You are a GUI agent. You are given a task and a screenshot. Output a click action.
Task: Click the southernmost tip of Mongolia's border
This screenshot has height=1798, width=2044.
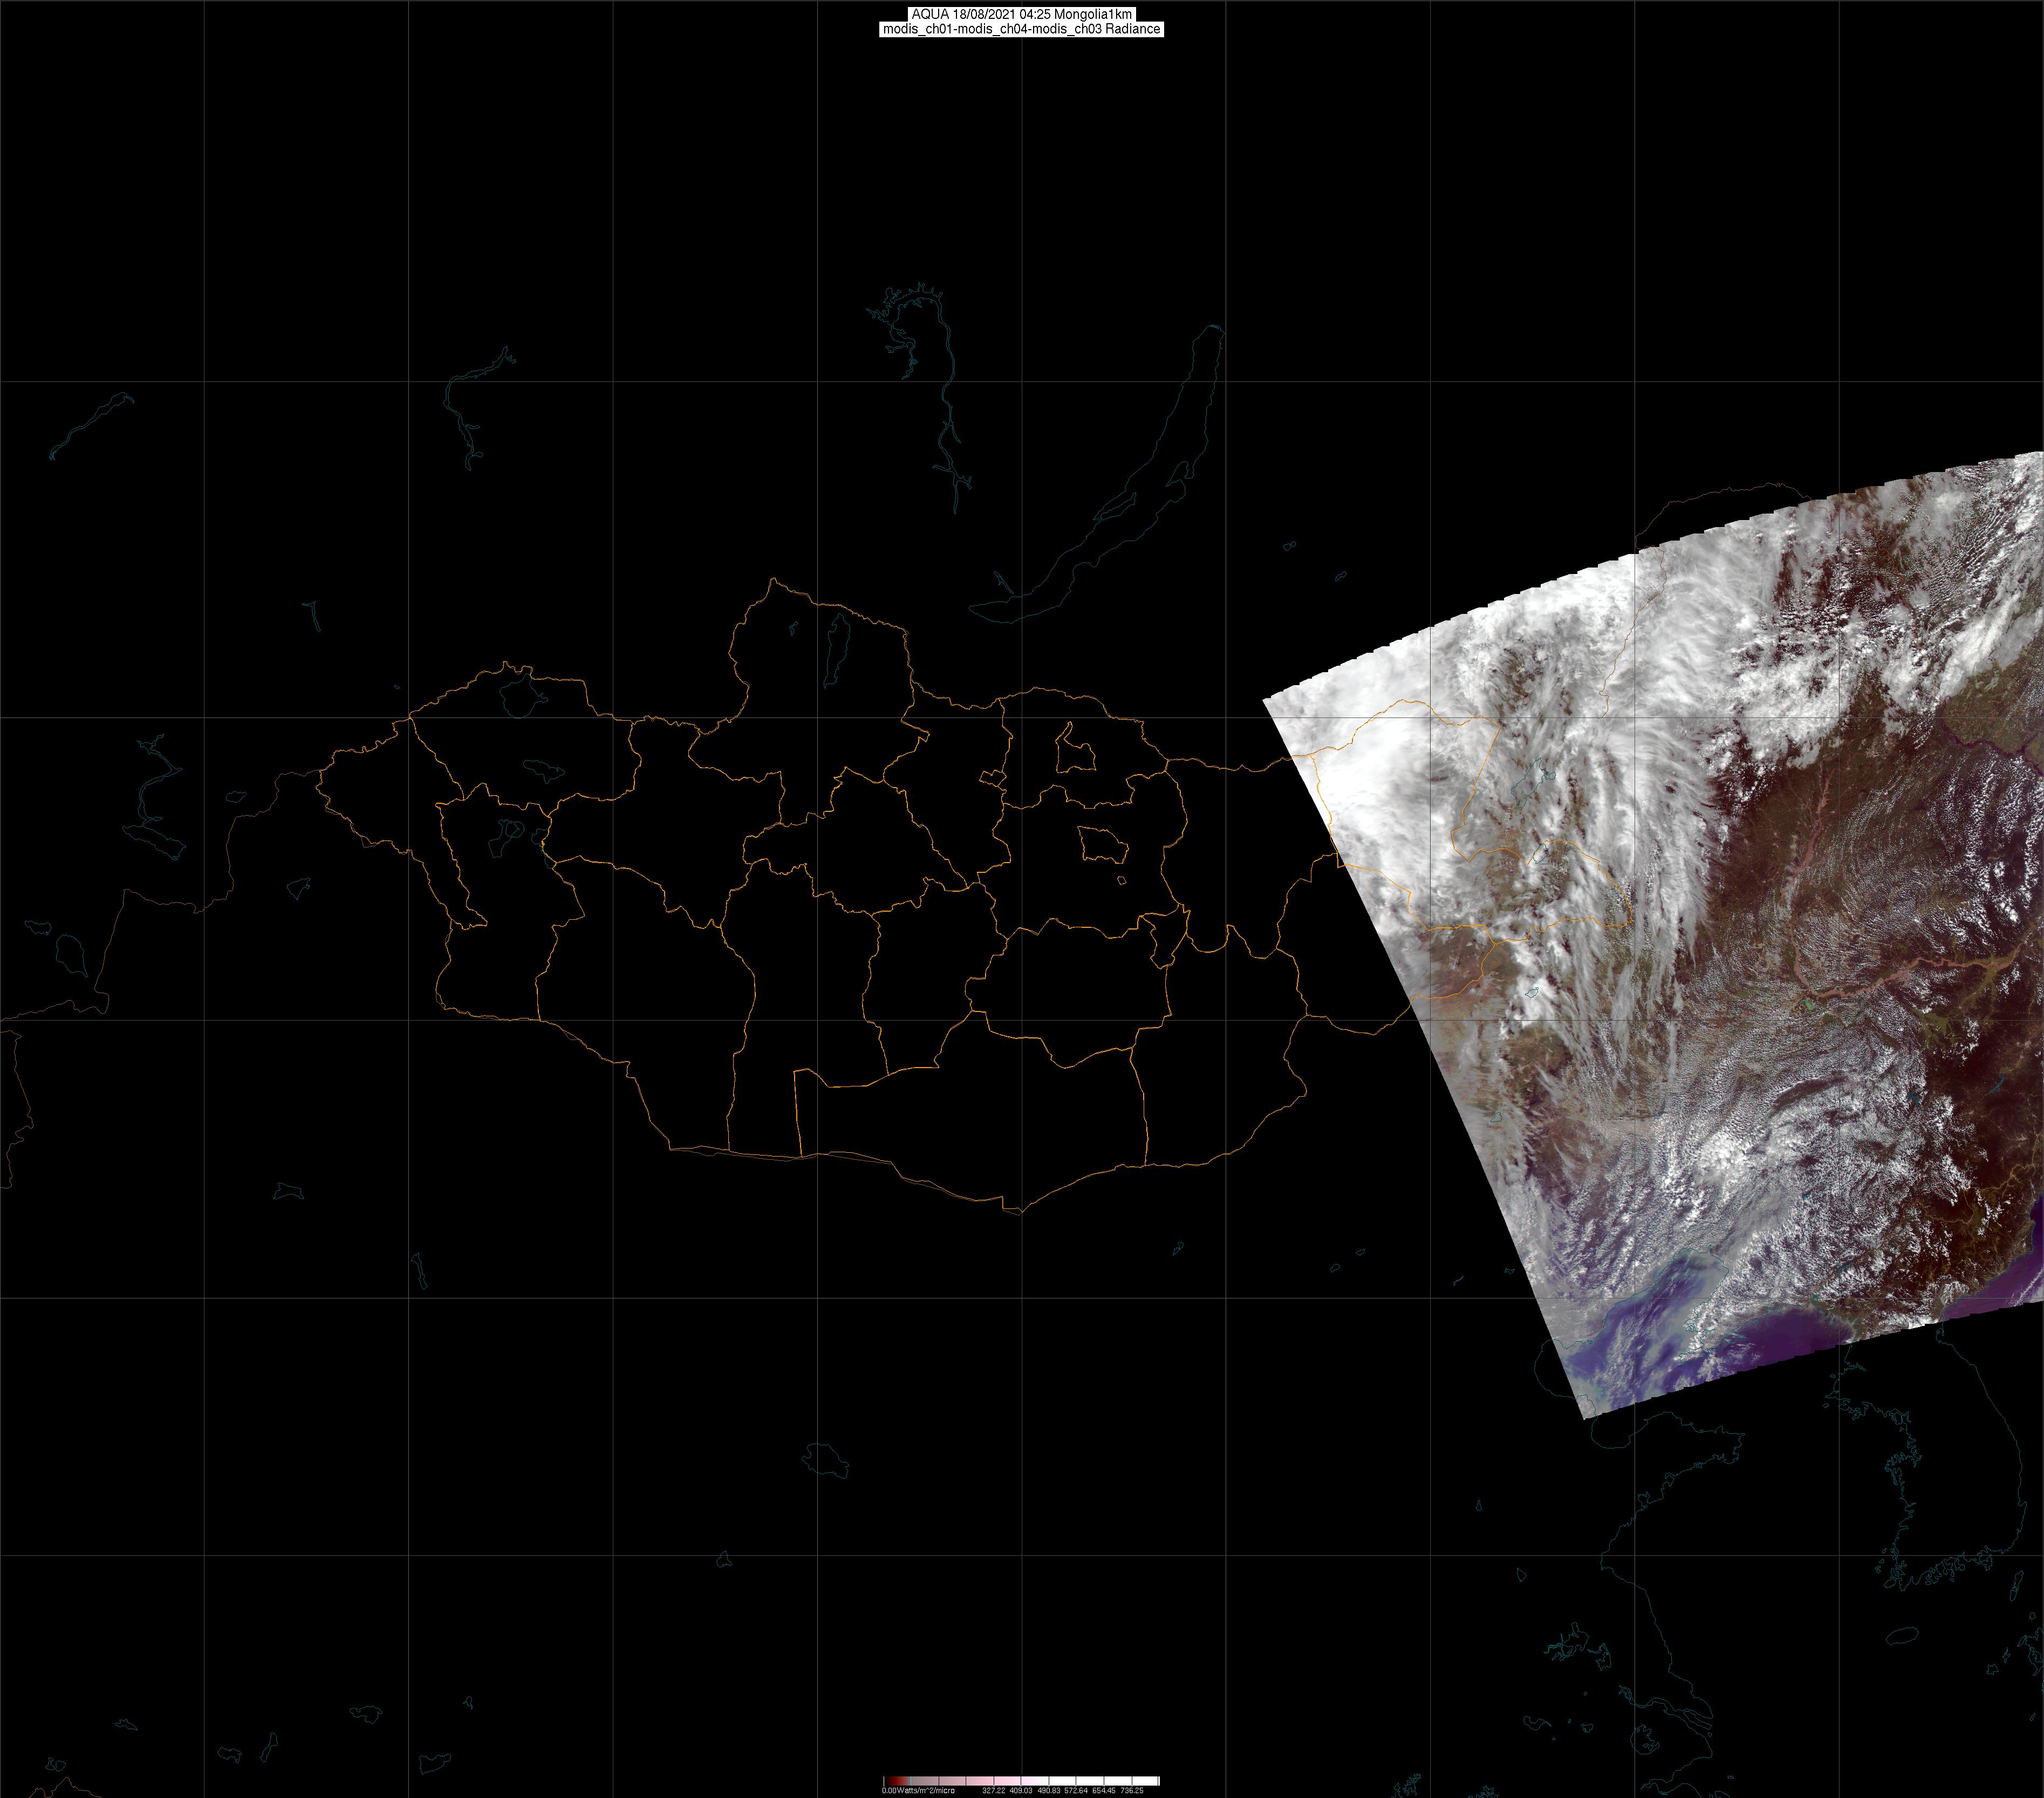(1020, 1213)
